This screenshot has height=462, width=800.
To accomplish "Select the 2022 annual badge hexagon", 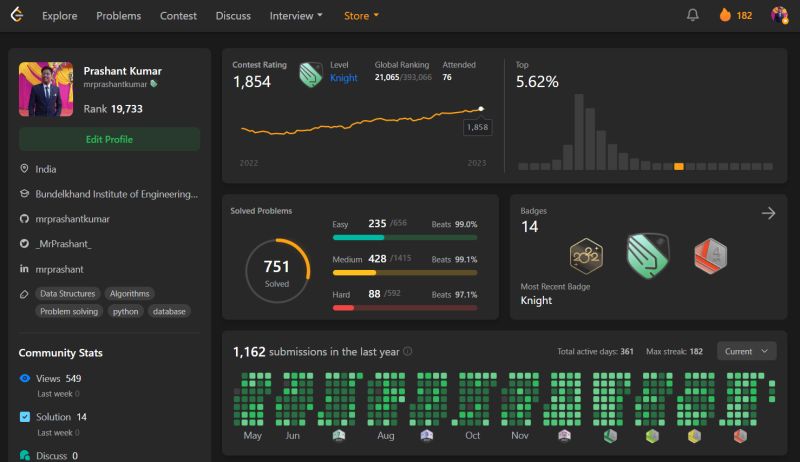I will [x=586, y=256].
